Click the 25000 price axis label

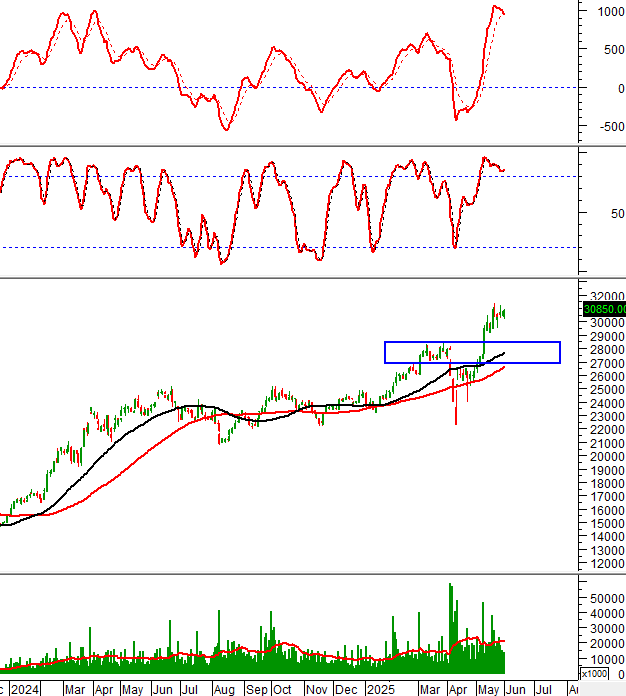pyautogui.click(x=607, y=389)
